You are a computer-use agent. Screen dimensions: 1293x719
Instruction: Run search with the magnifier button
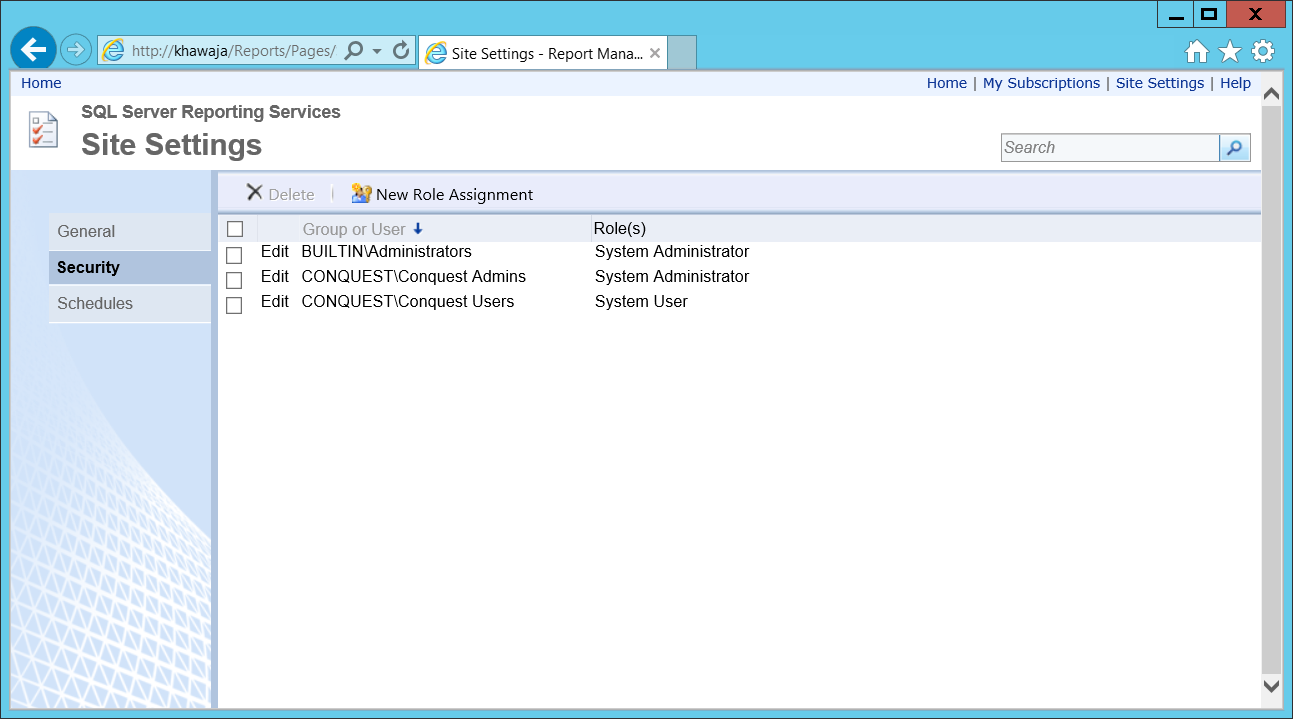click(x=1235, y=148)
